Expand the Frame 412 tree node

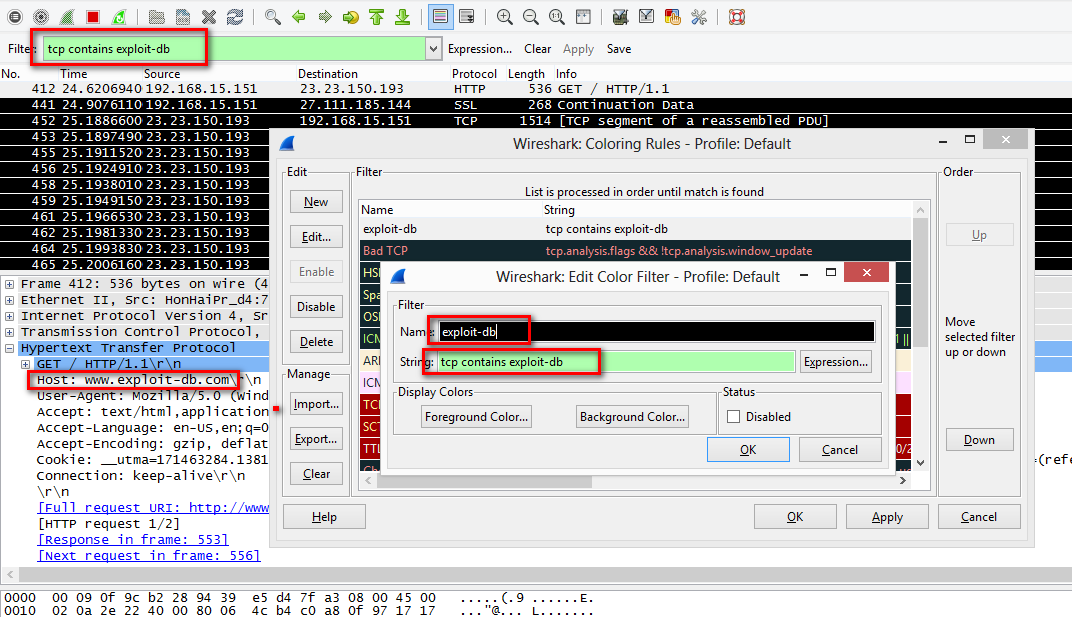tap(10, 284)
